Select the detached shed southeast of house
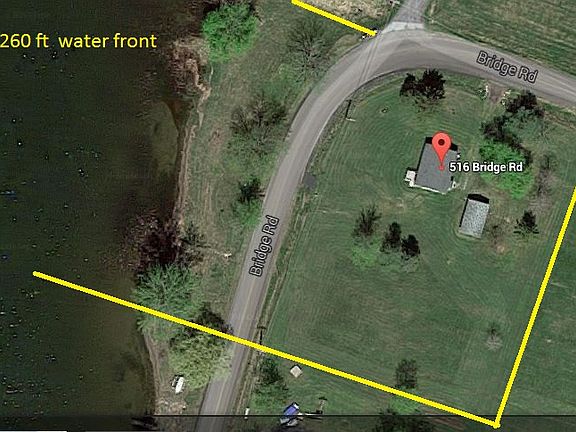Screen dimensions: 576x432 [474, 216]
